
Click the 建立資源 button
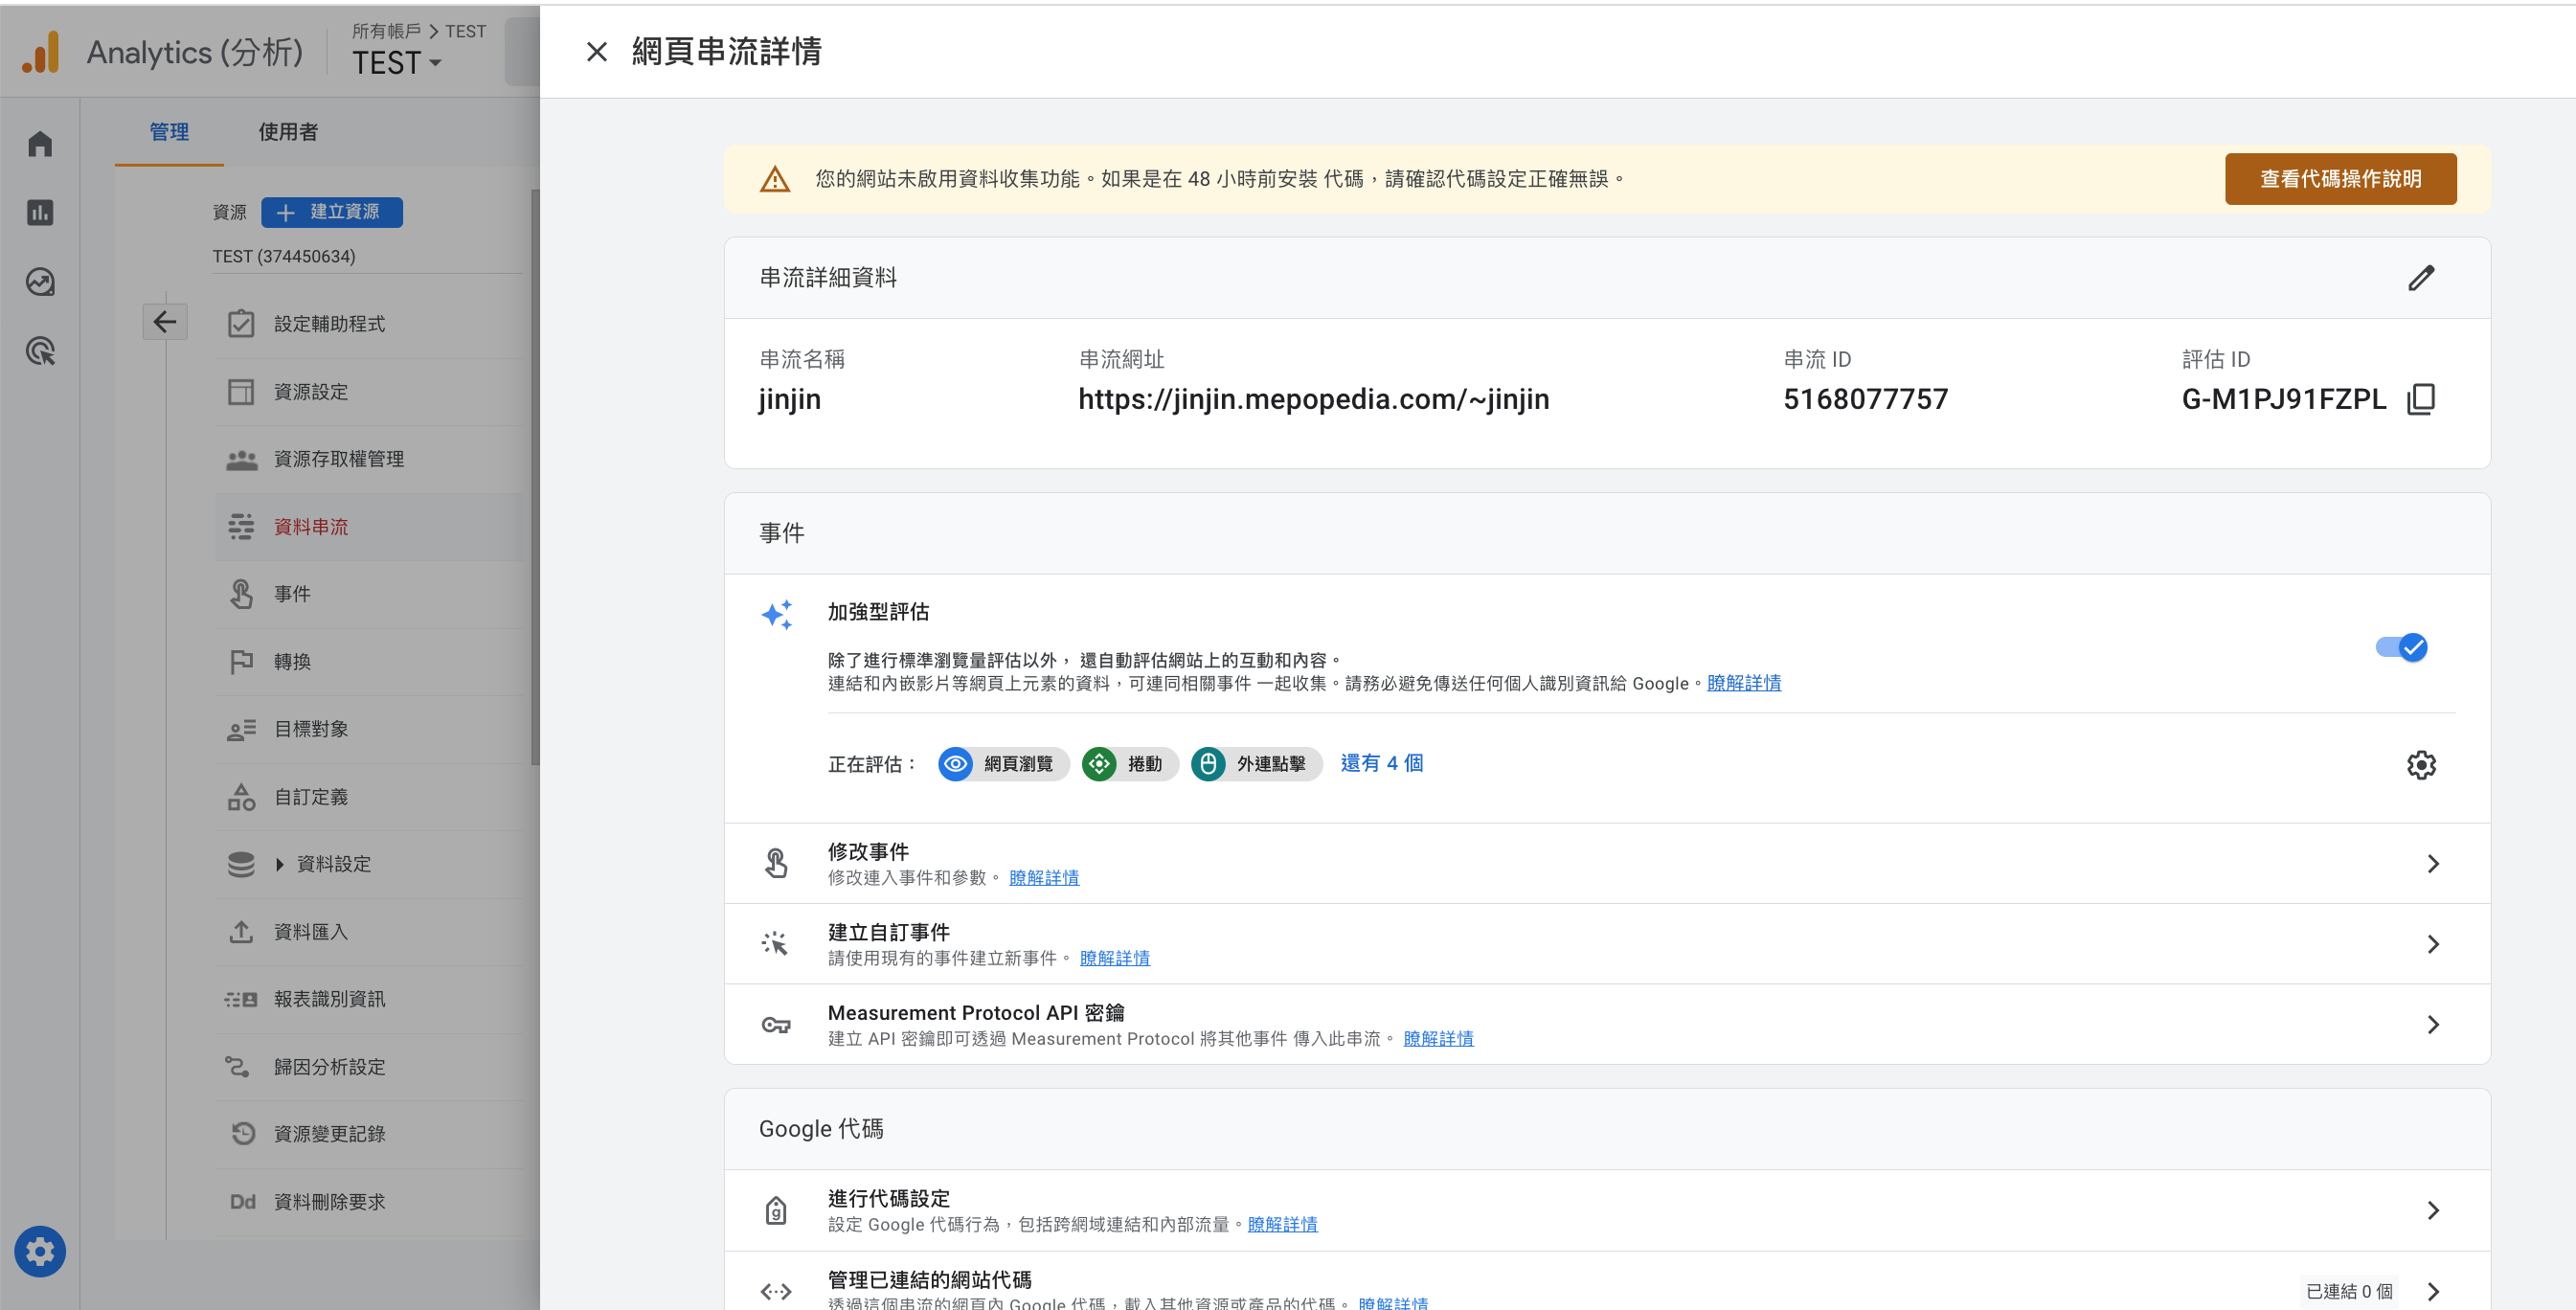(x=332, y=212)
